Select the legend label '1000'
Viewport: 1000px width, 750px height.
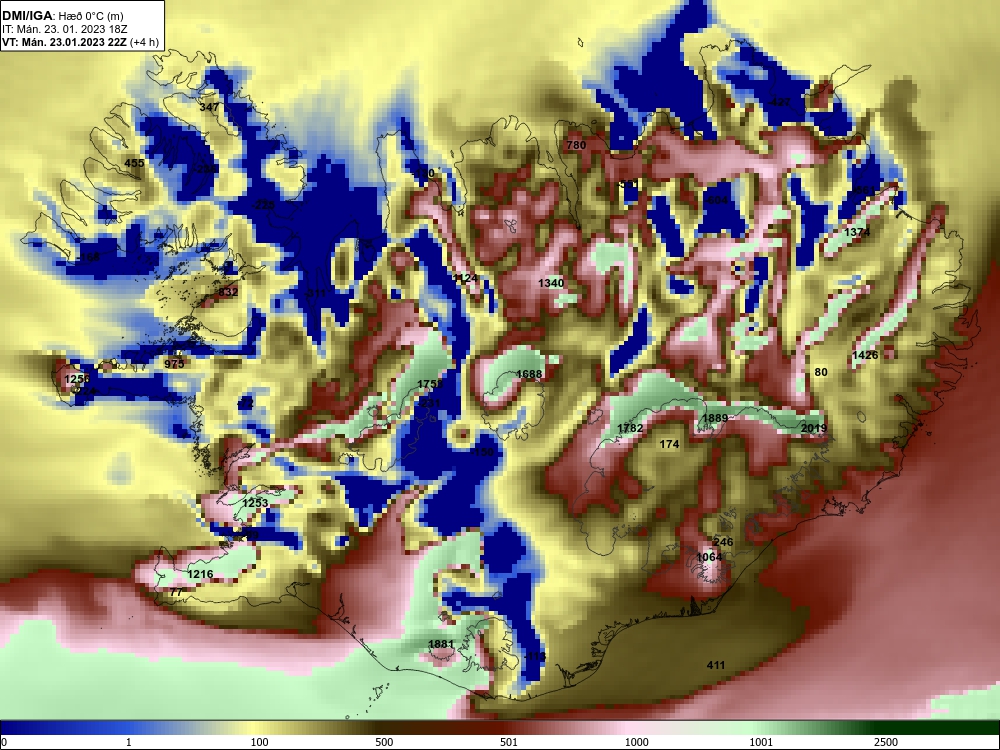click(636, 742)
